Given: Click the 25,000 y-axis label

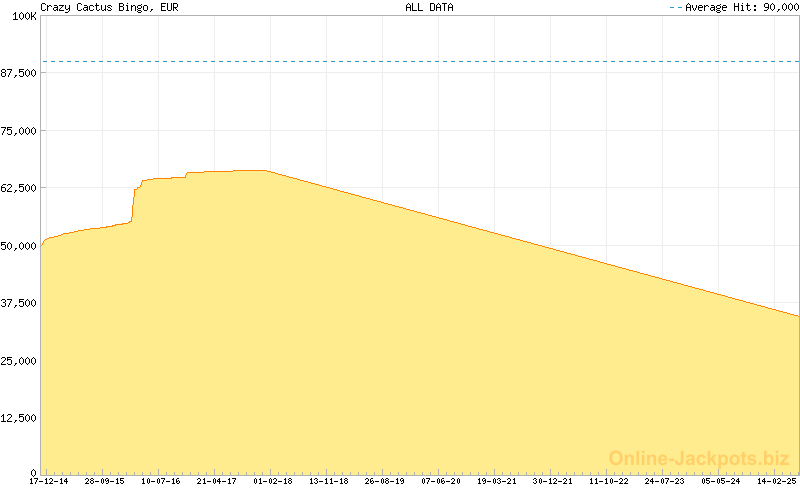Looking at the screenshot, I should pyautogui.click(x=19, y=360).
